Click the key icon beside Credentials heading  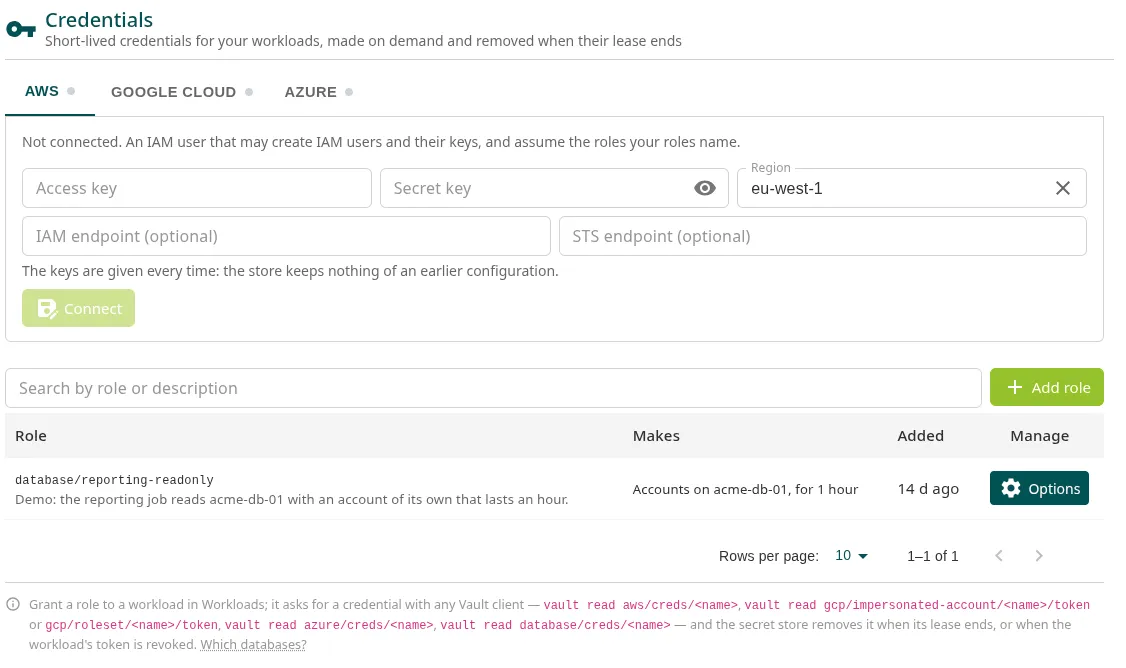21,29
